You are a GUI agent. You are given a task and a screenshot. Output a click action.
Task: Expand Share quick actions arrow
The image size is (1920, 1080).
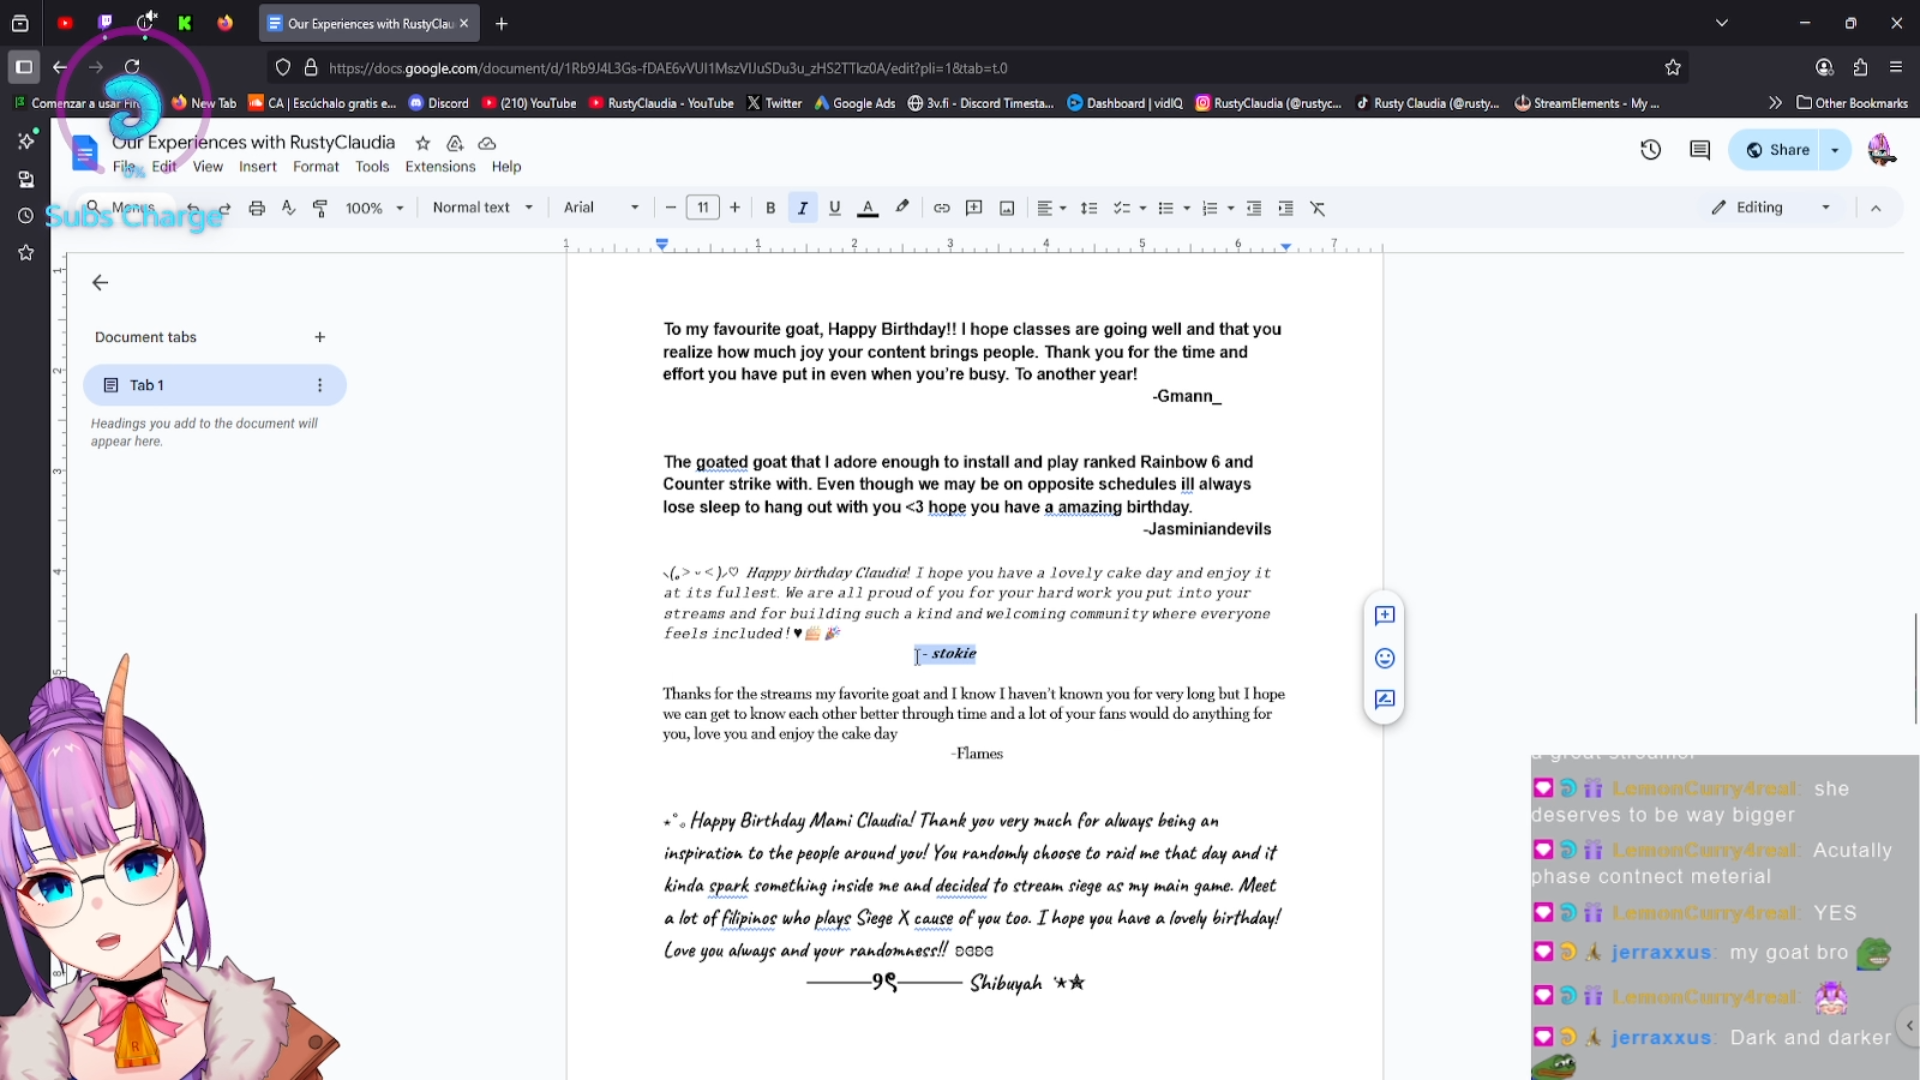tap(1835, 150)
